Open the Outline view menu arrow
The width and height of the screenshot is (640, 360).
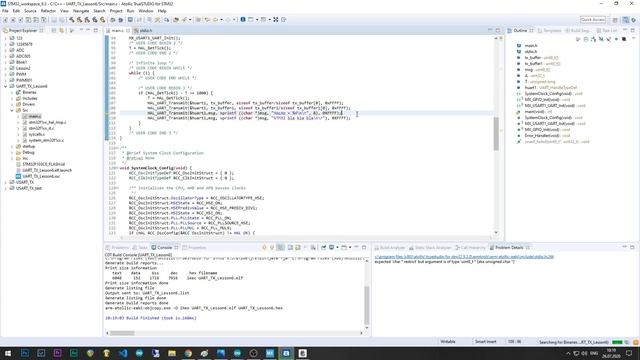(633, 38)
